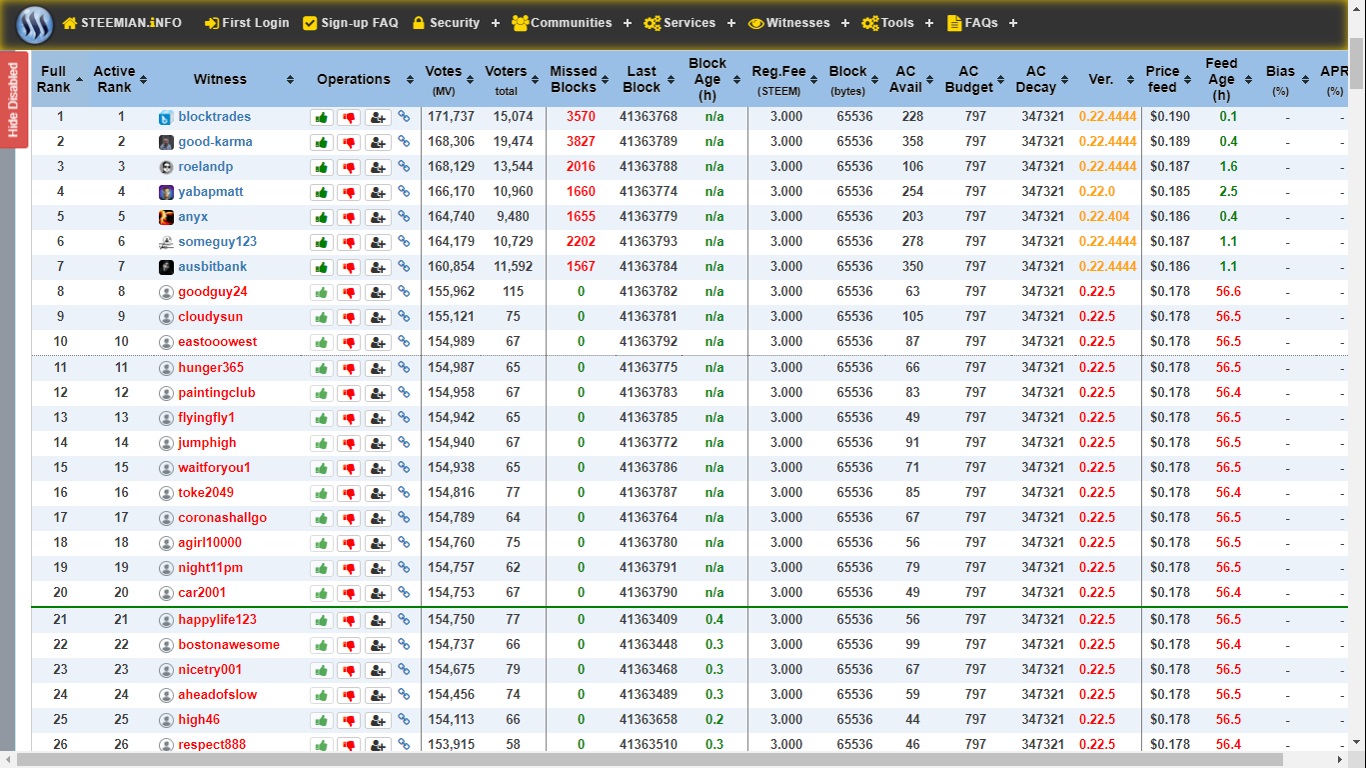Upvote happylife123 with thumbs-up icon

coord(322,621)
